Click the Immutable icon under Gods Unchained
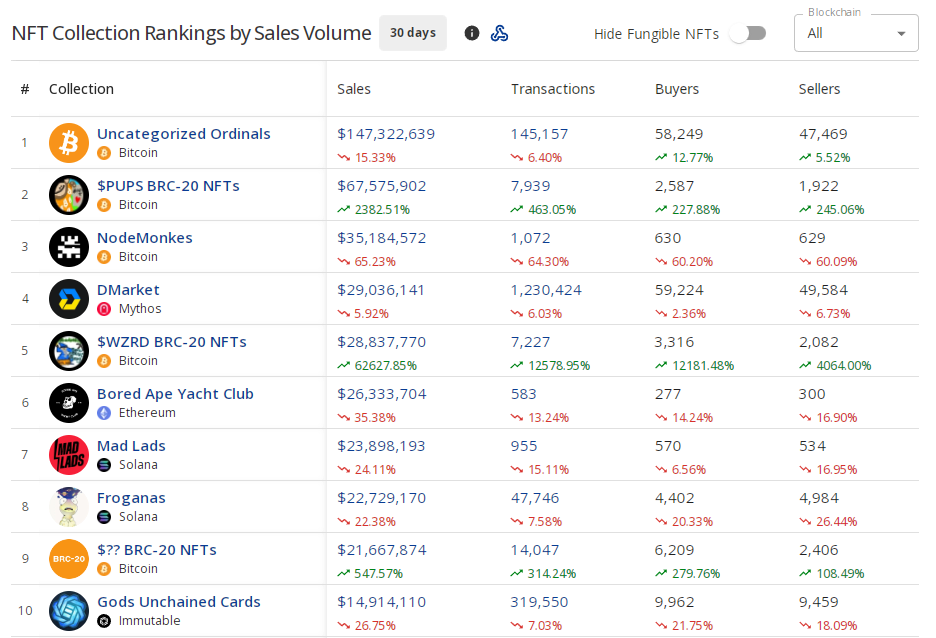Screen dimensions: 936x638 click(x=104, y=621)
